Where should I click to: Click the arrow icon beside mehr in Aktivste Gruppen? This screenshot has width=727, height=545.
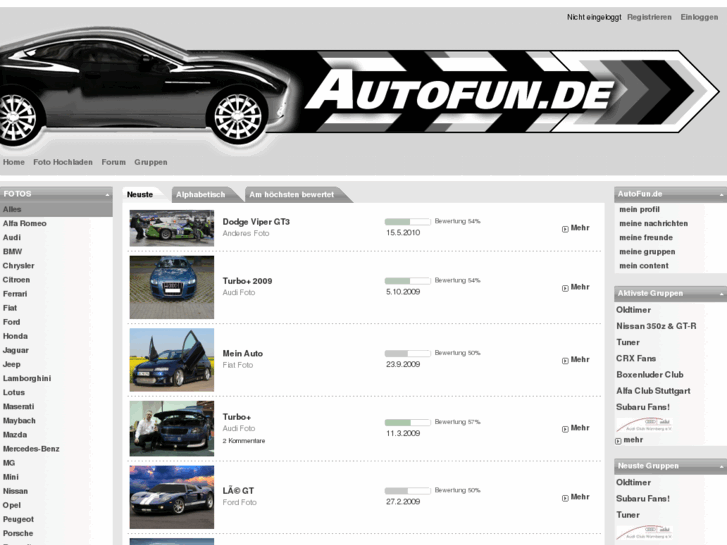(618, 441)
